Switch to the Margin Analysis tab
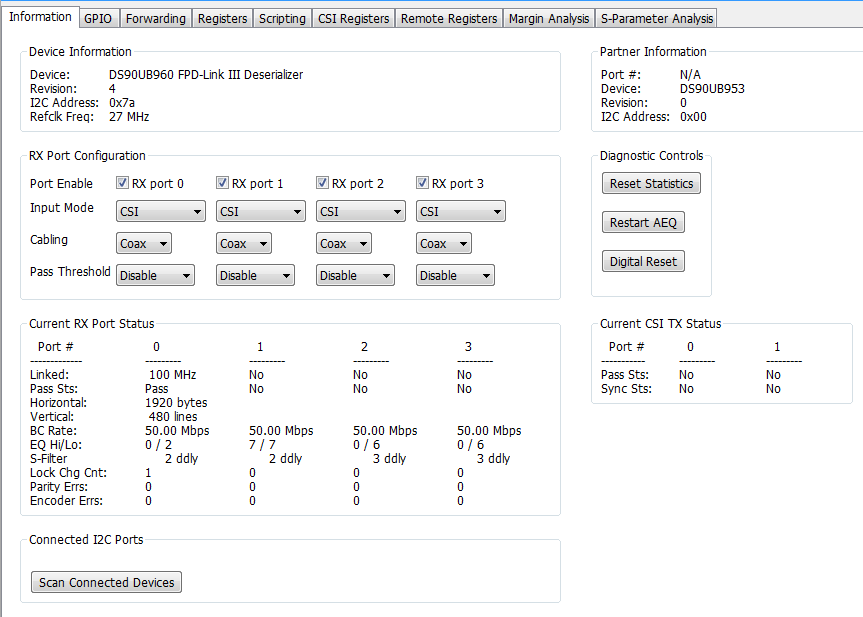863x617 pixels. coord(549,18)
